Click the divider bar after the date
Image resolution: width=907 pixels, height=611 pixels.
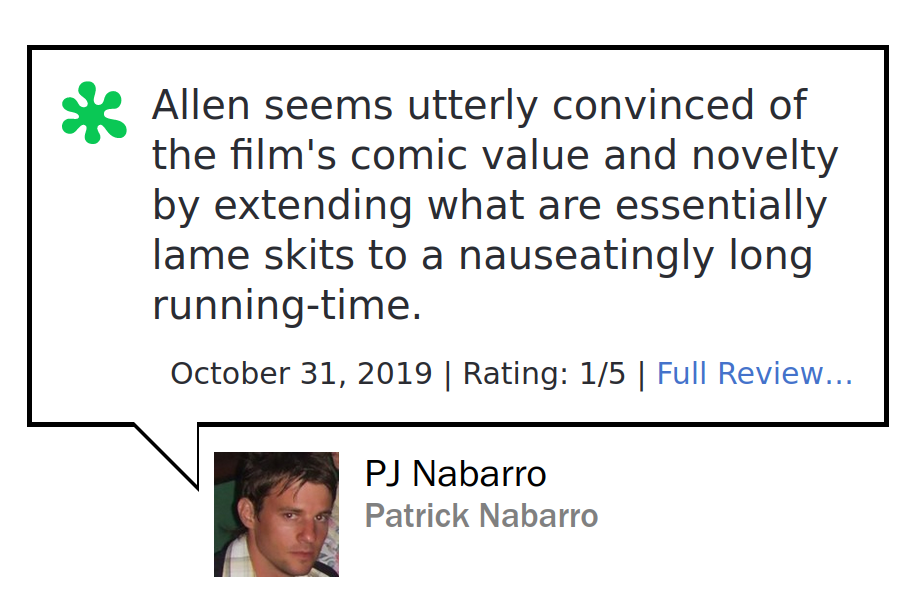(448, 374)
